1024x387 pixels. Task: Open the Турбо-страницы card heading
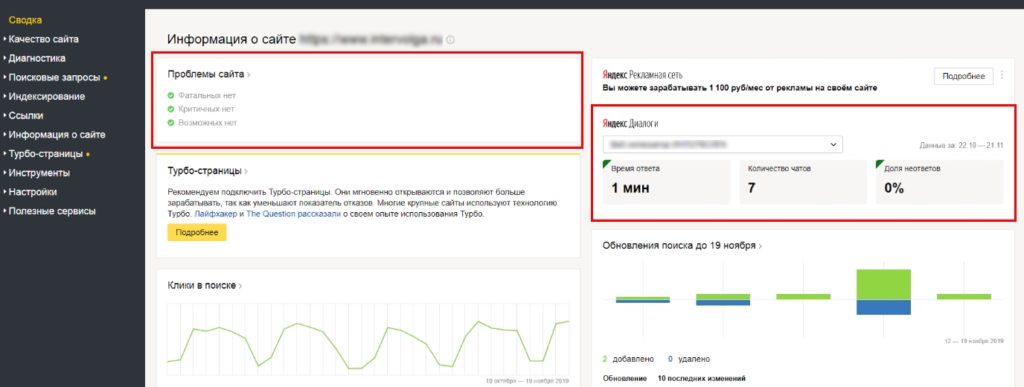point(208,171)
